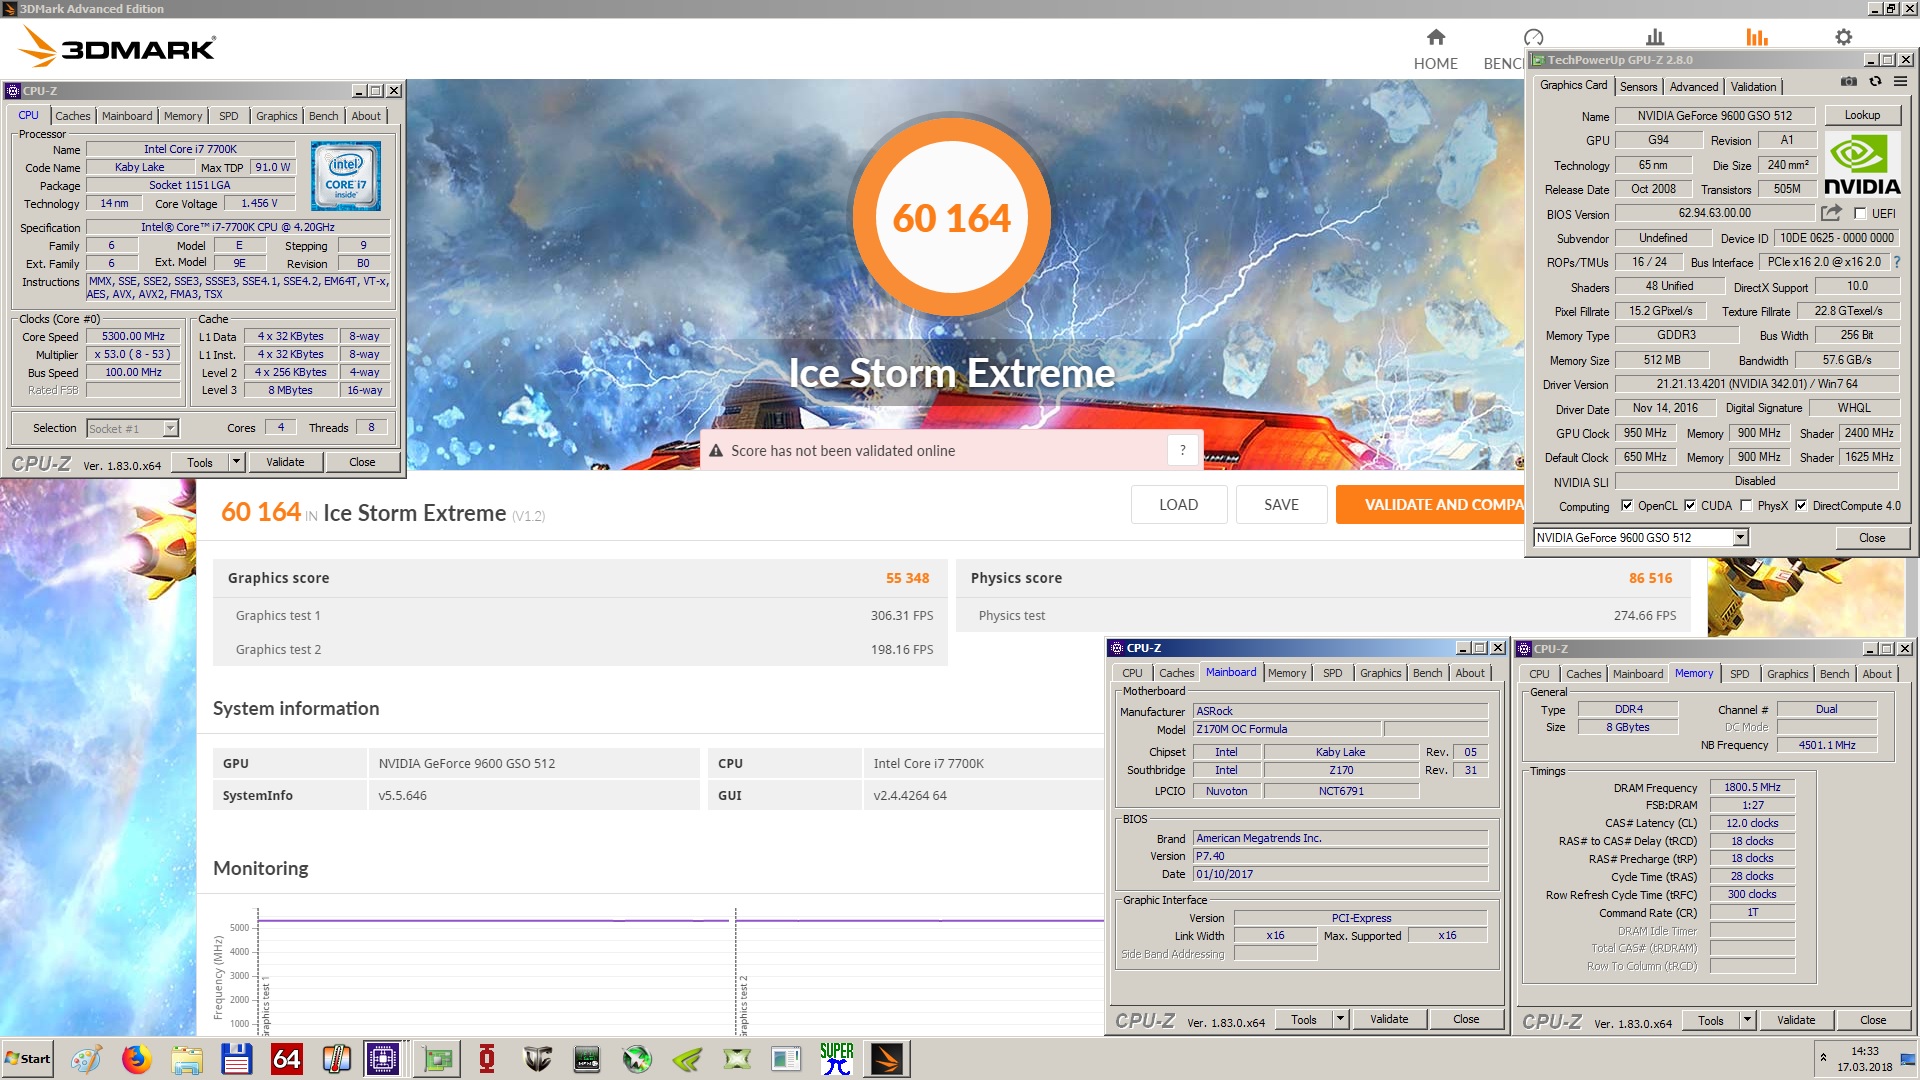
Task: Click Tools button in Mainboard CPU-Z window
Action: tap(1303, 1019)
